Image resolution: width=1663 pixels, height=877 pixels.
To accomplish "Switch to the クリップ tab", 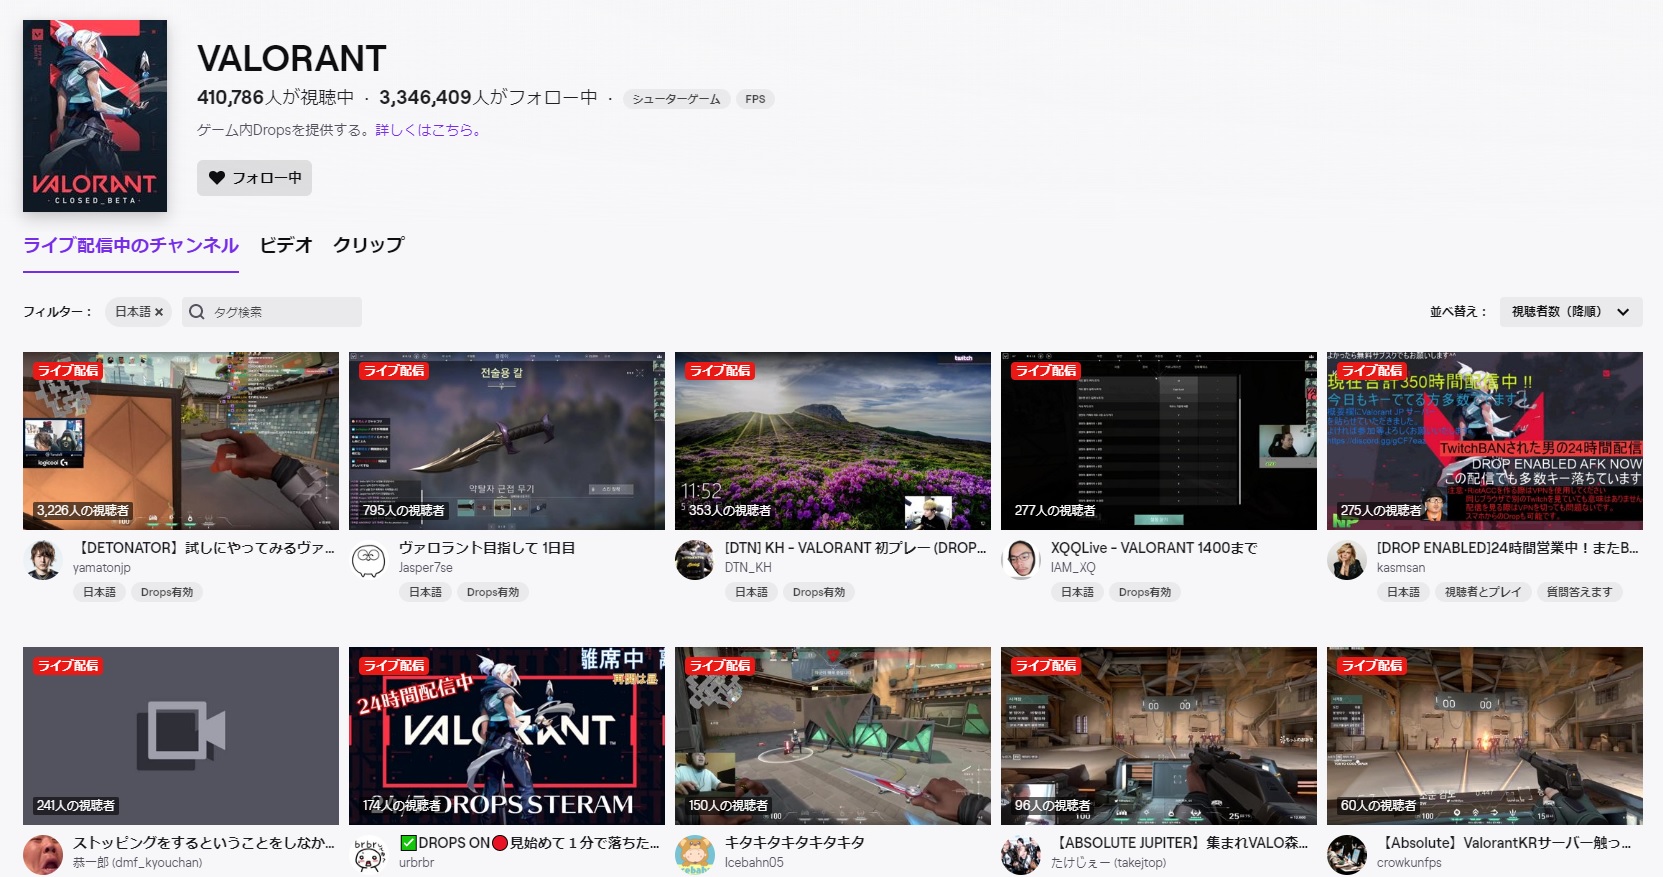I will 369,245.
